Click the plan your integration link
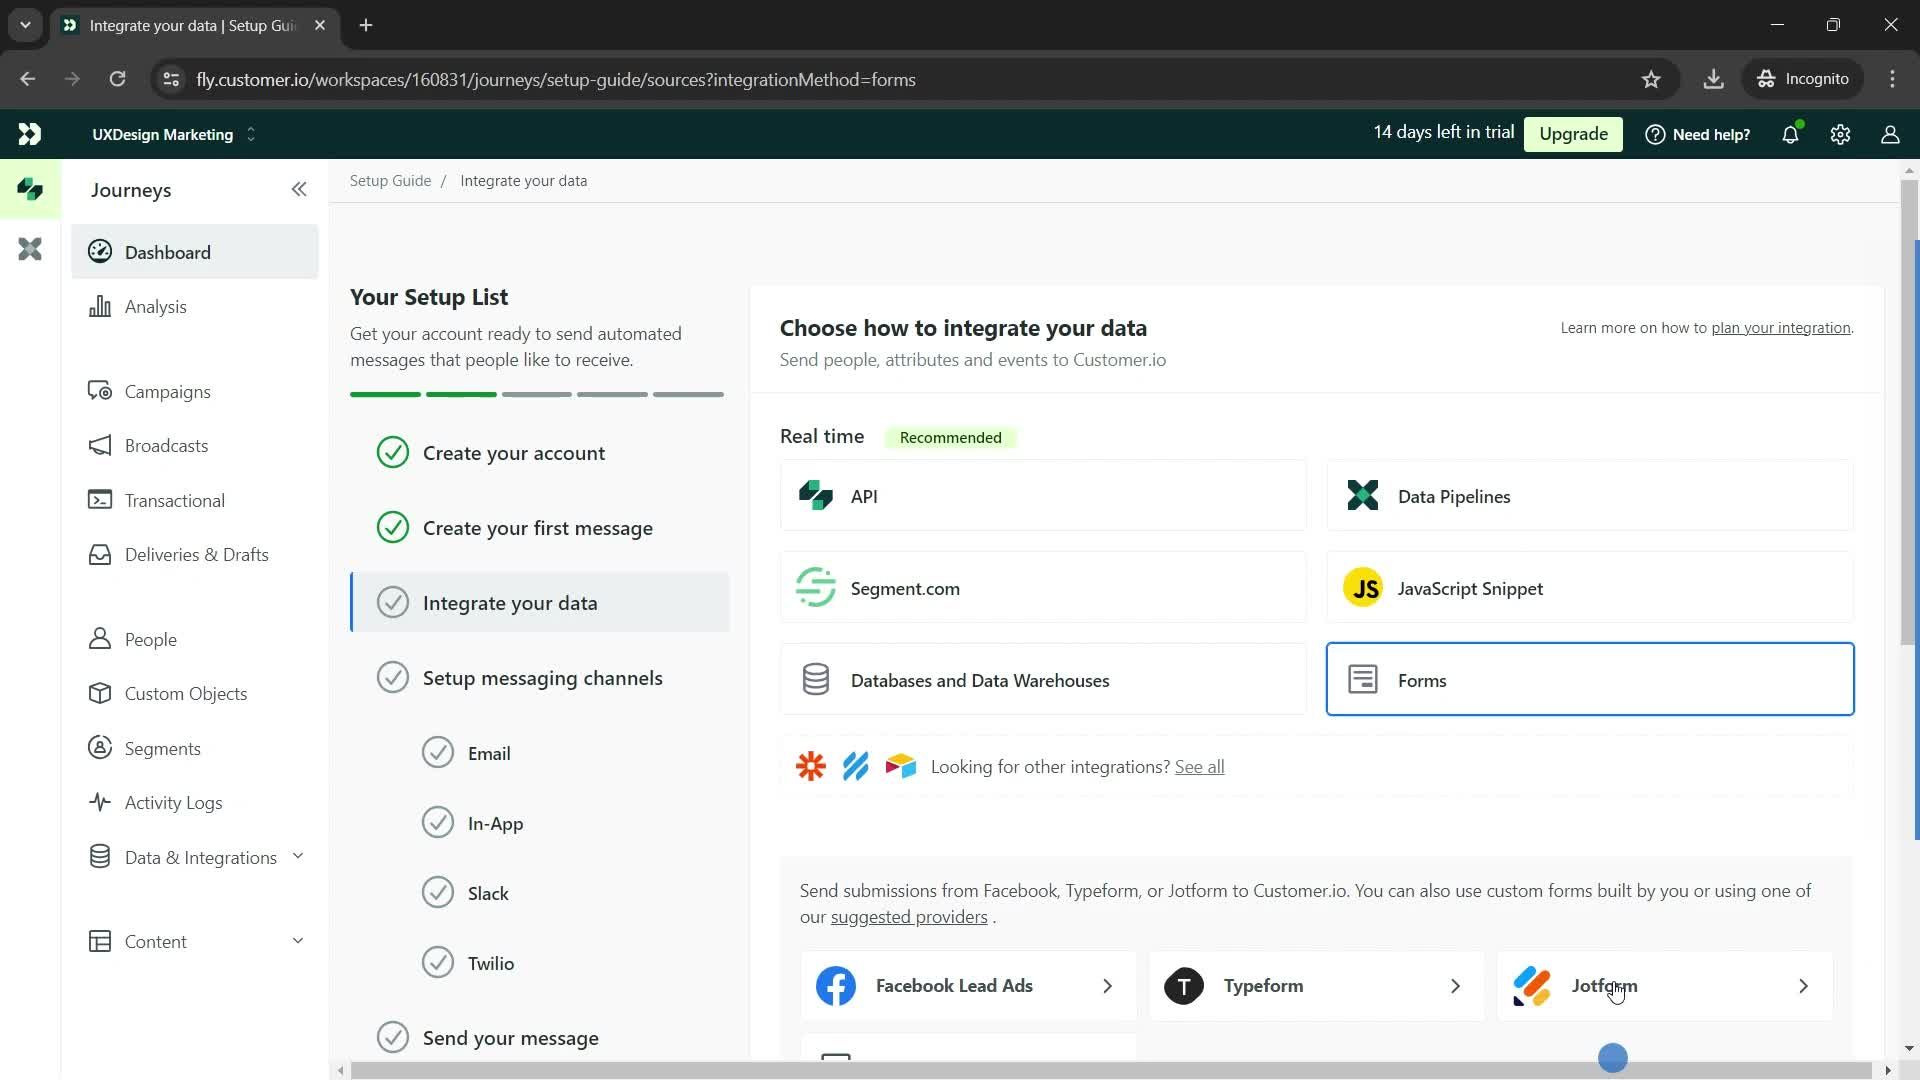This screenshot has height=1080, width=1920. pos(1784,327)
